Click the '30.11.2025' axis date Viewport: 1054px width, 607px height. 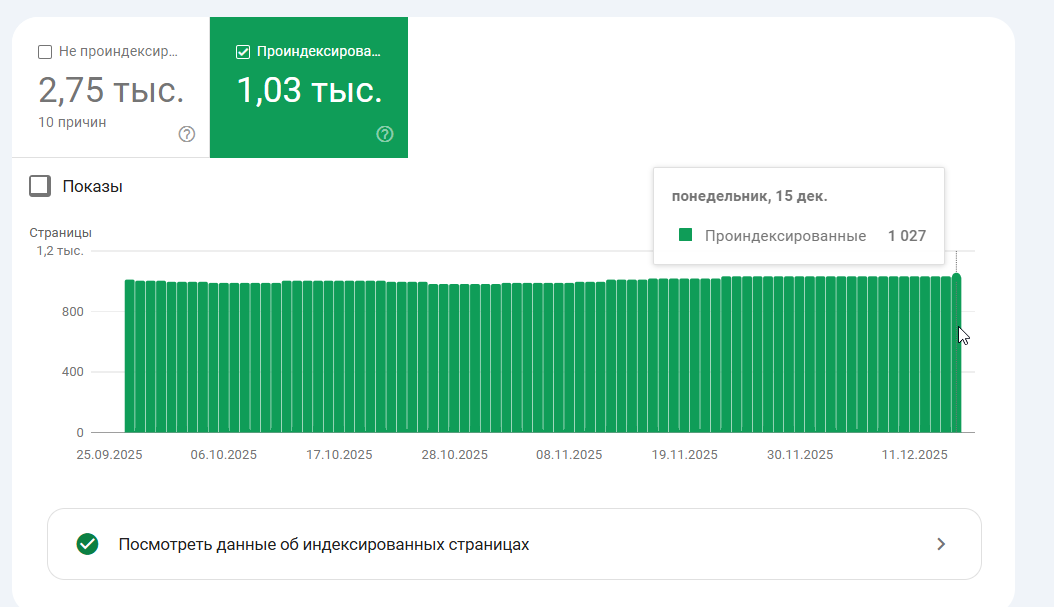coord(800,455)
